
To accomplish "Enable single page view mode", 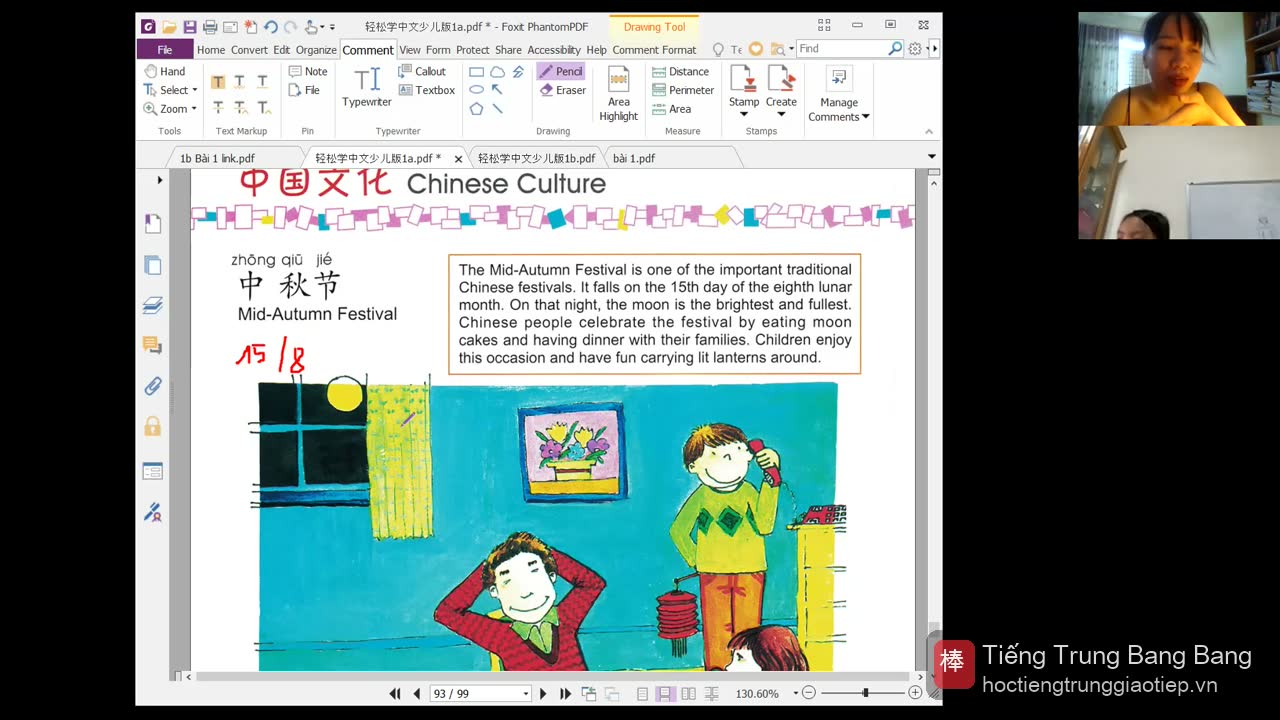I will [642, 693].
